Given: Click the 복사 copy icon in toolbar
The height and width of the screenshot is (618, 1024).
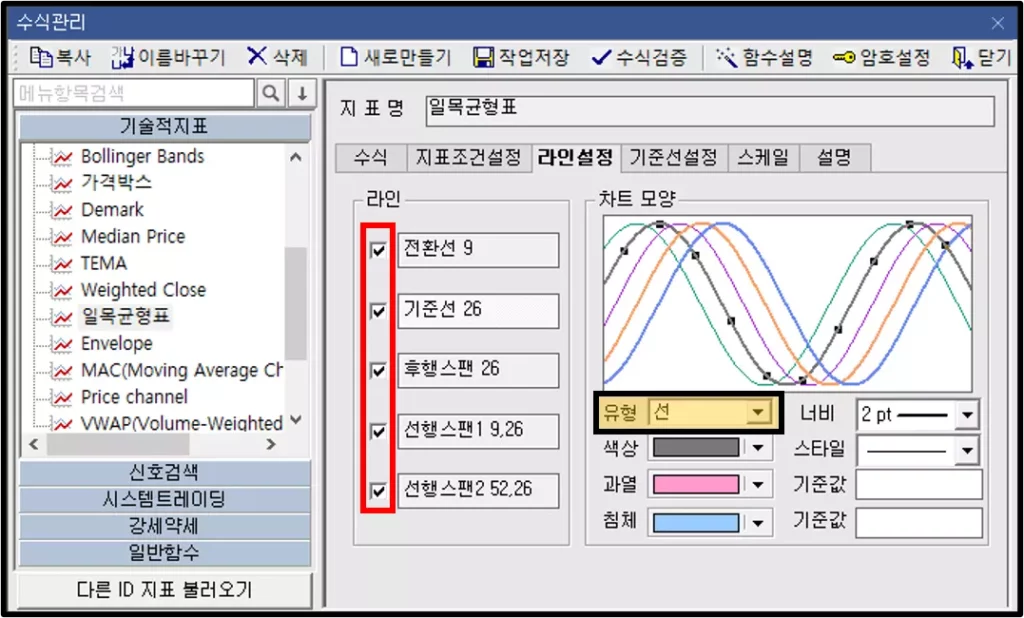Looking at the screenshot, I should pyautogui.click(x=41, y=57).
